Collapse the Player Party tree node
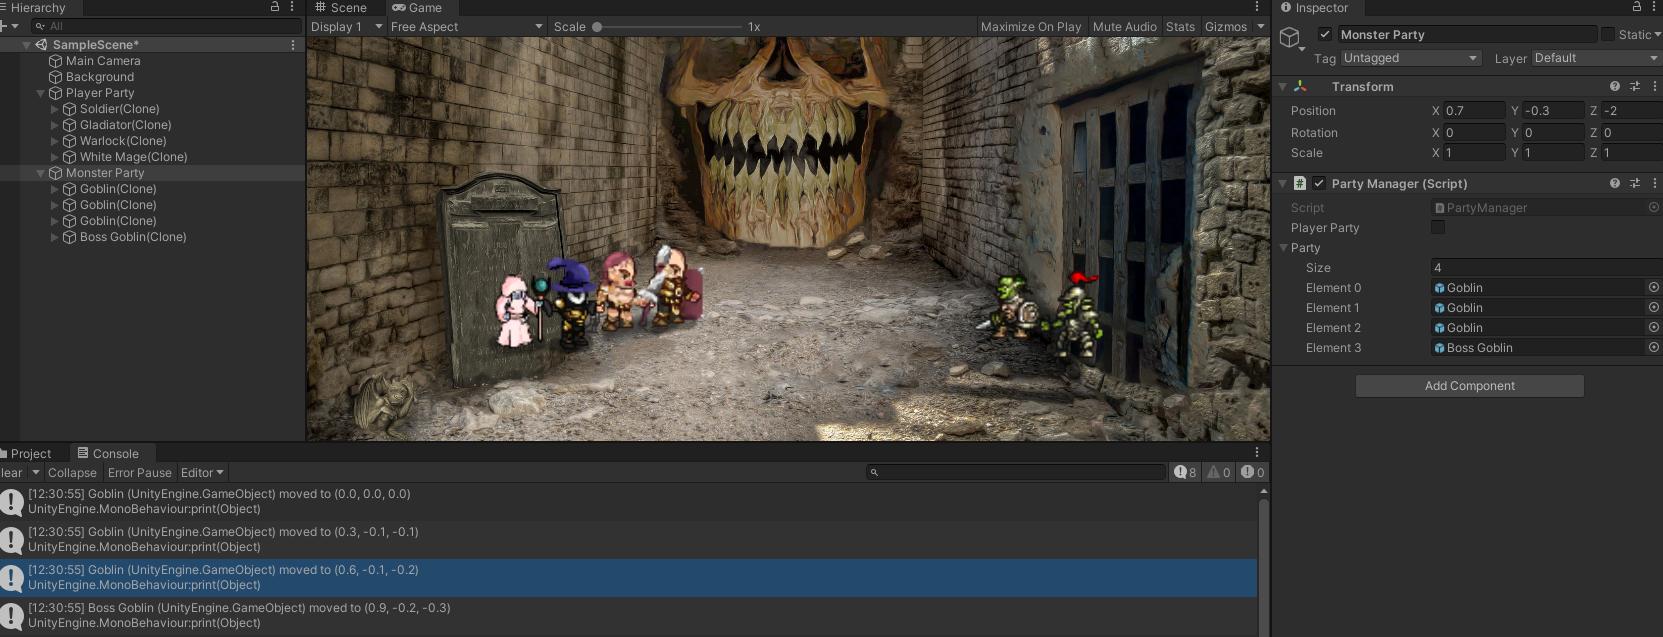This screenshot has height=637, width=1663. [x=41, y=93]
